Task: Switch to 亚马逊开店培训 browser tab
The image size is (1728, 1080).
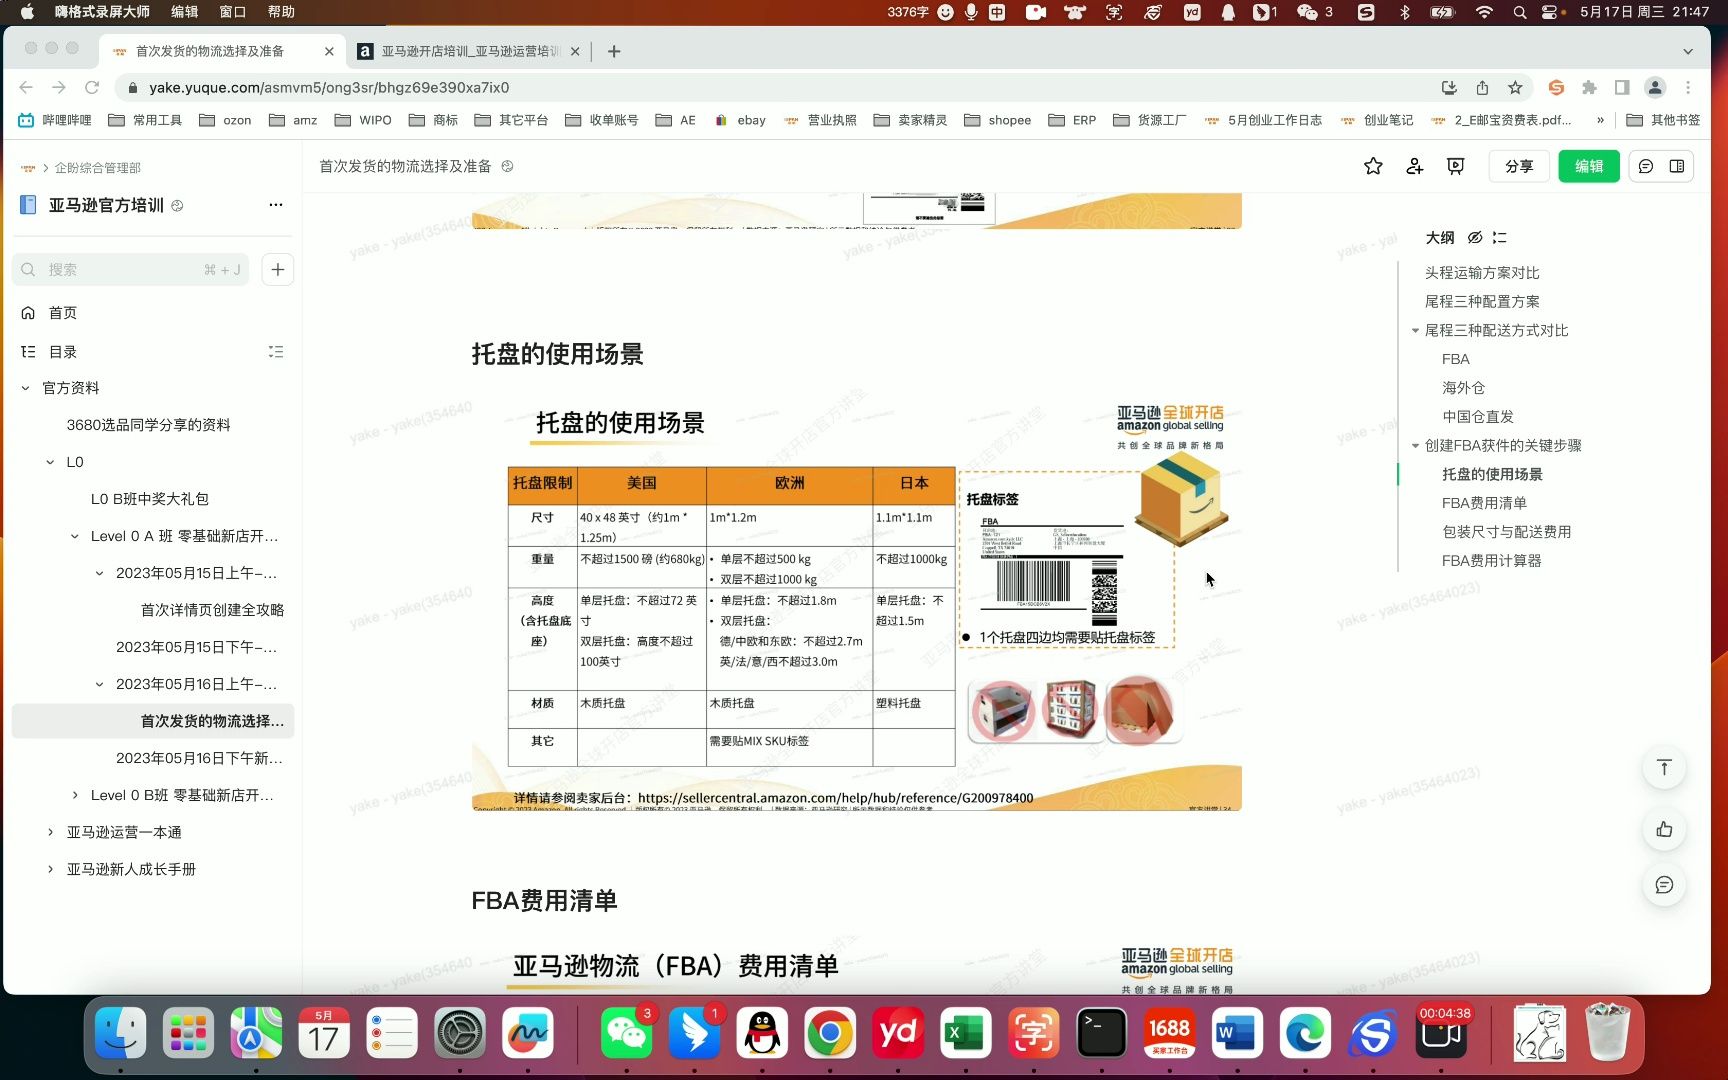Action: 469,51
